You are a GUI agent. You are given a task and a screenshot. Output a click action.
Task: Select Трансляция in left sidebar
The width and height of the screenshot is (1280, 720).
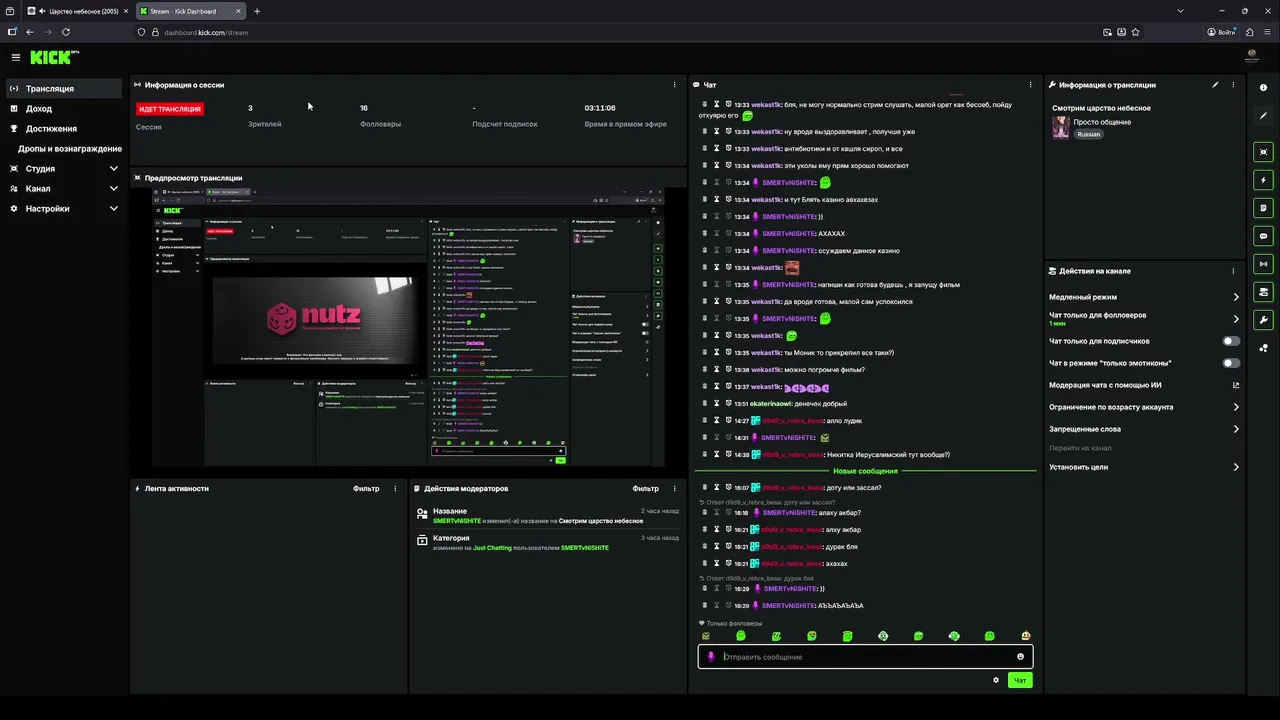tap(64, 89)
